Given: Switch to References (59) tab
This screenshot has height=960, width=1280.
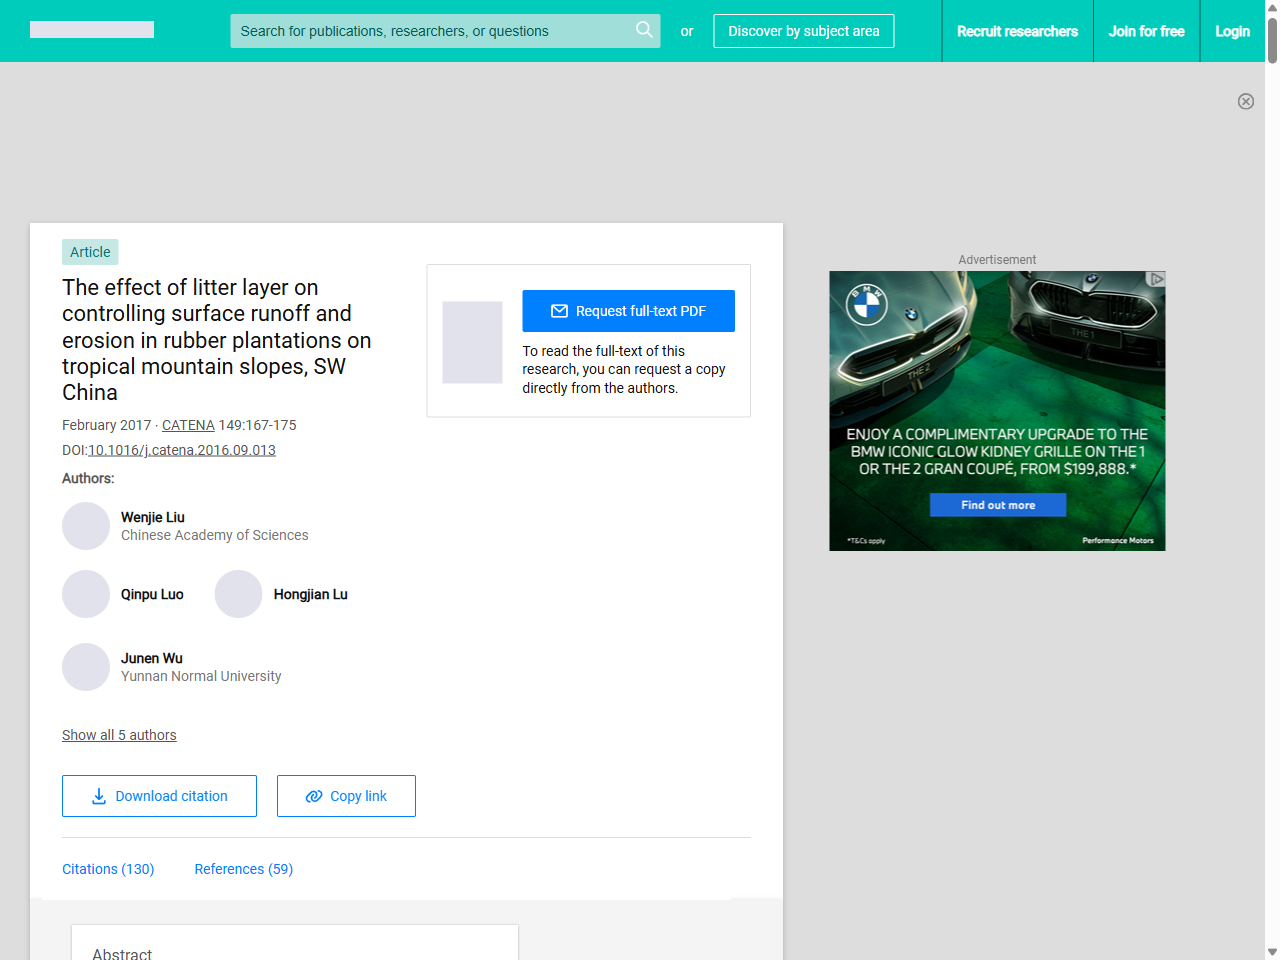Looking at the screenshot, I should click(x=243, y=869).
